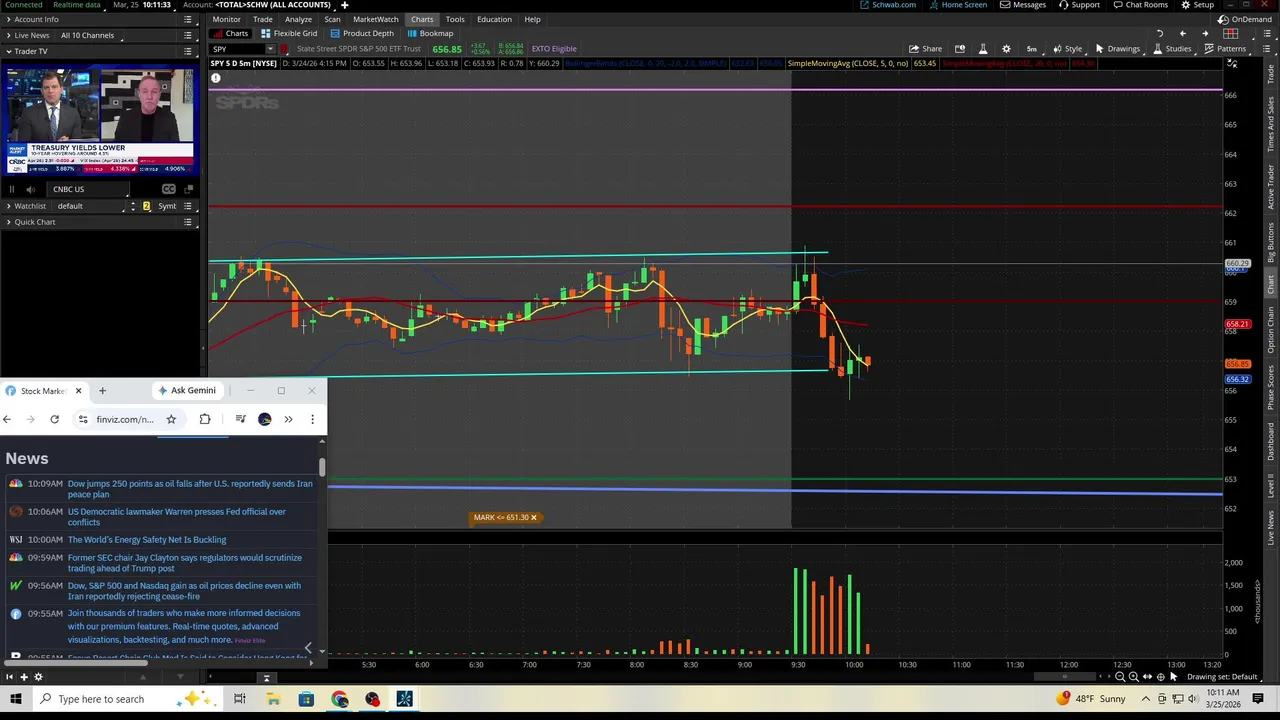
Task: Open the Quick Chart gadget menu icon
Action: tap(188, 222)
